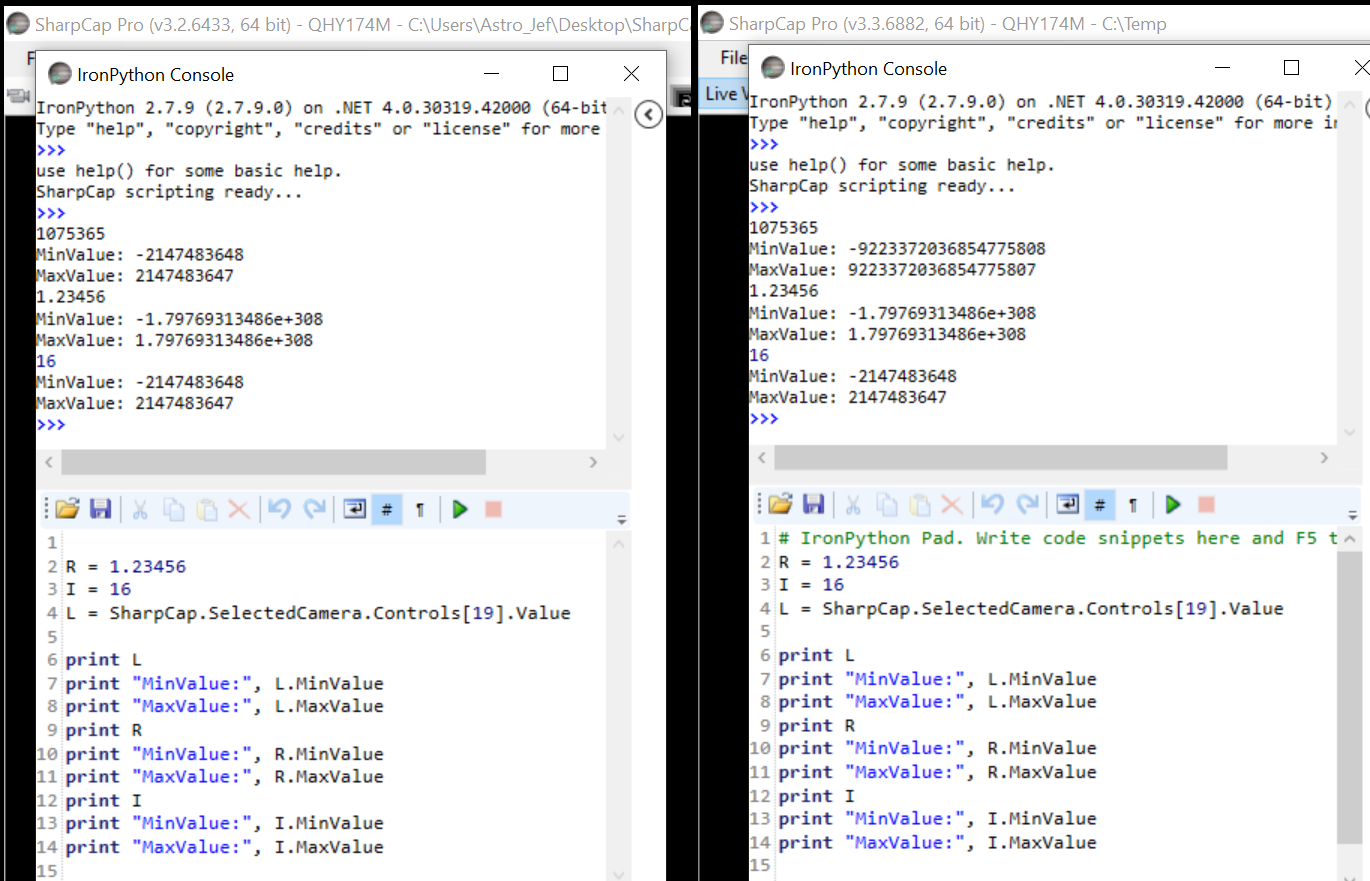The height and width of the screenshot is (881, 1370).
Task: Run the script with green play in left console
Action: coord(460,509)
